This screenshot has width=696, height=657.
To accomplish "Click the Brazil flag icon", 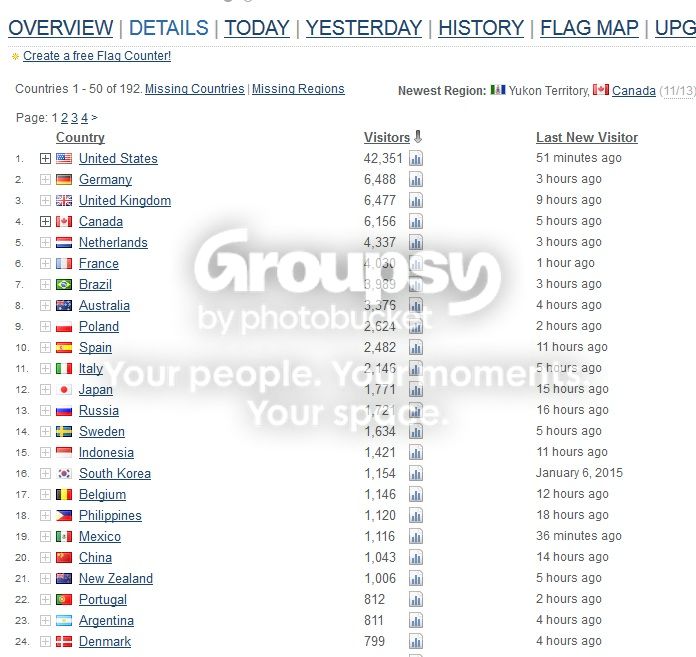I will pos(64,285).
